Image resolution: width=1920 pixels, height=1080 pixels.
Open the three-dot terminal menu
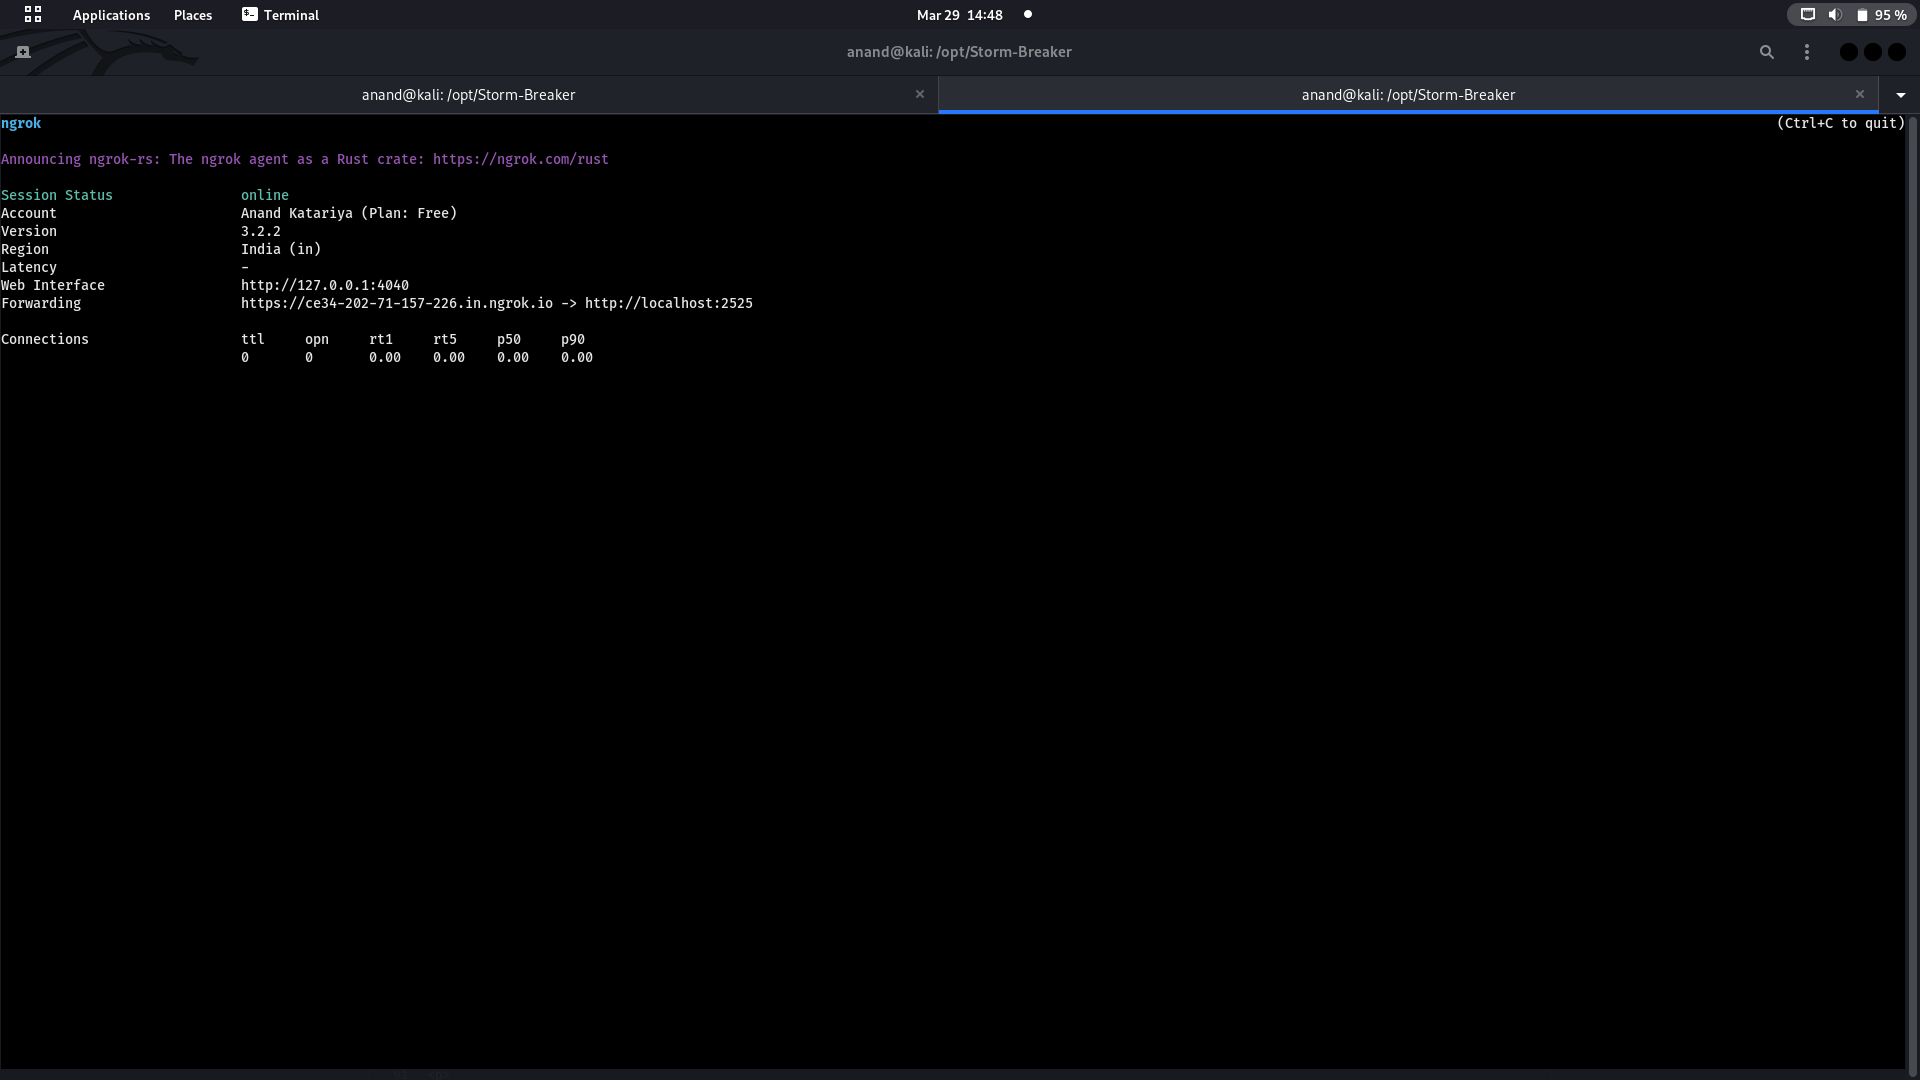point(1807,52)
